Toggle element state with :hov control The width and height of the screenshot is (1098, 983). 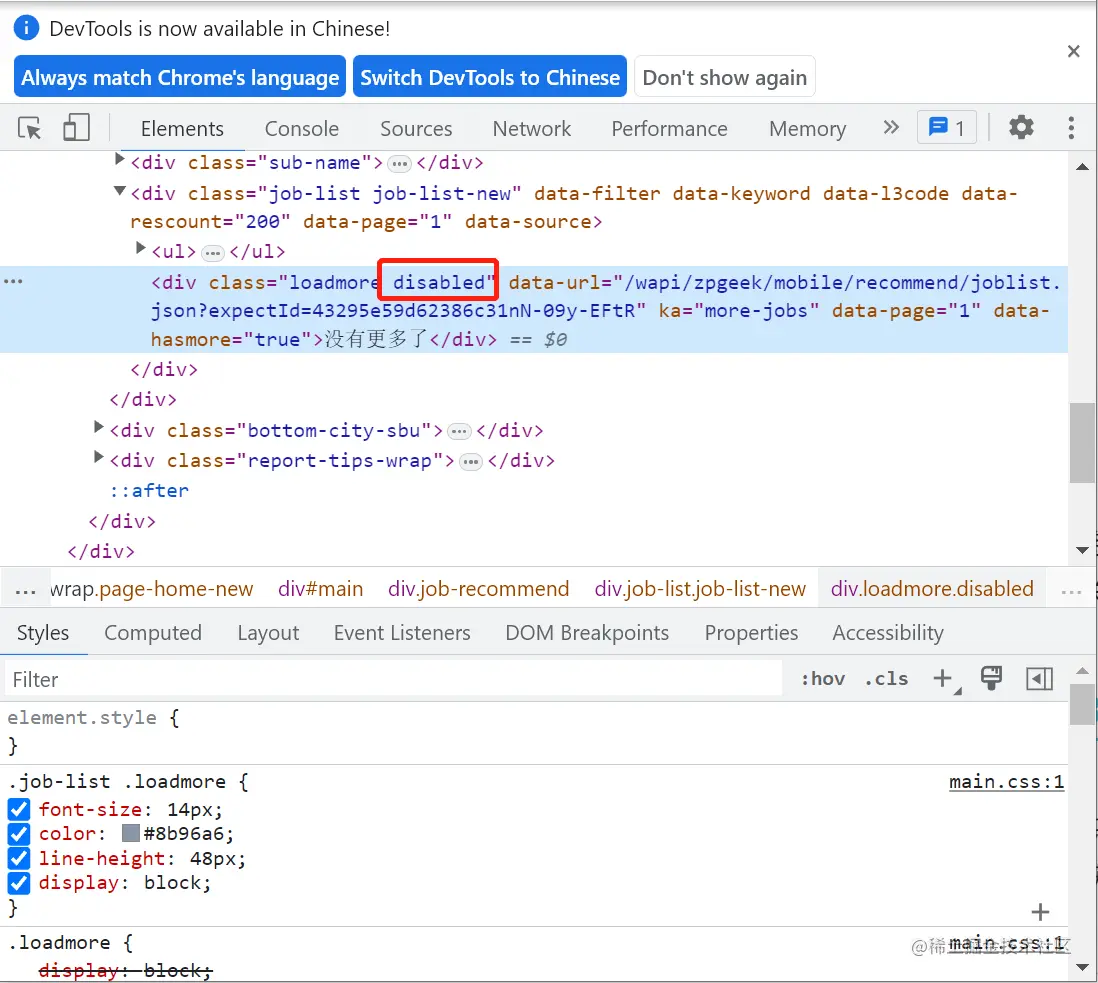pyautogui.click(x=822, y=679)
